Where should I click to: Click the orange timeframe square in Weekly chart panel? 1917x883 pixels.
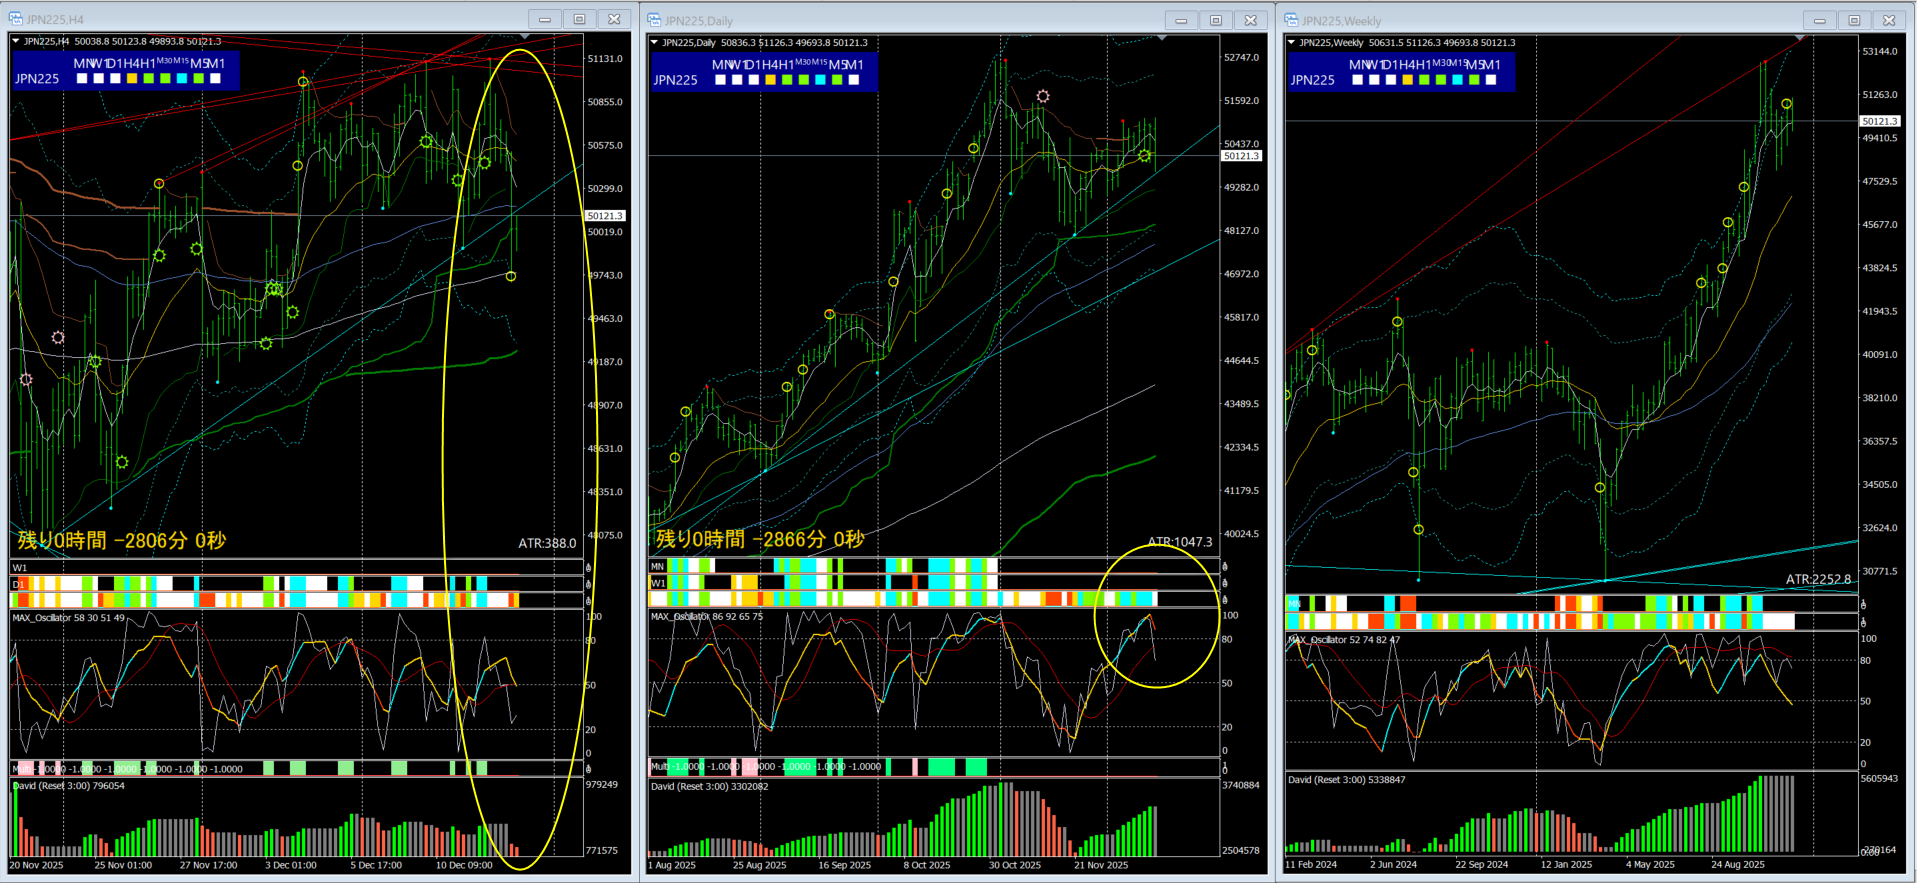(x=1408, y=80)
